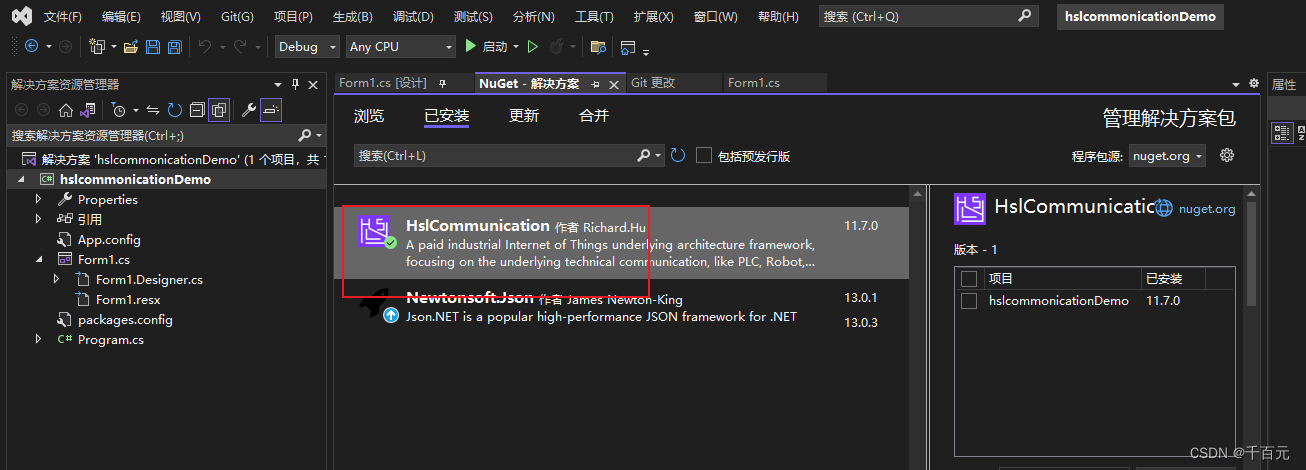Click the Home icon in Solution Explorer toolbar
Viewport: 1306px width, 470px height.
click(x=66, y=110)
